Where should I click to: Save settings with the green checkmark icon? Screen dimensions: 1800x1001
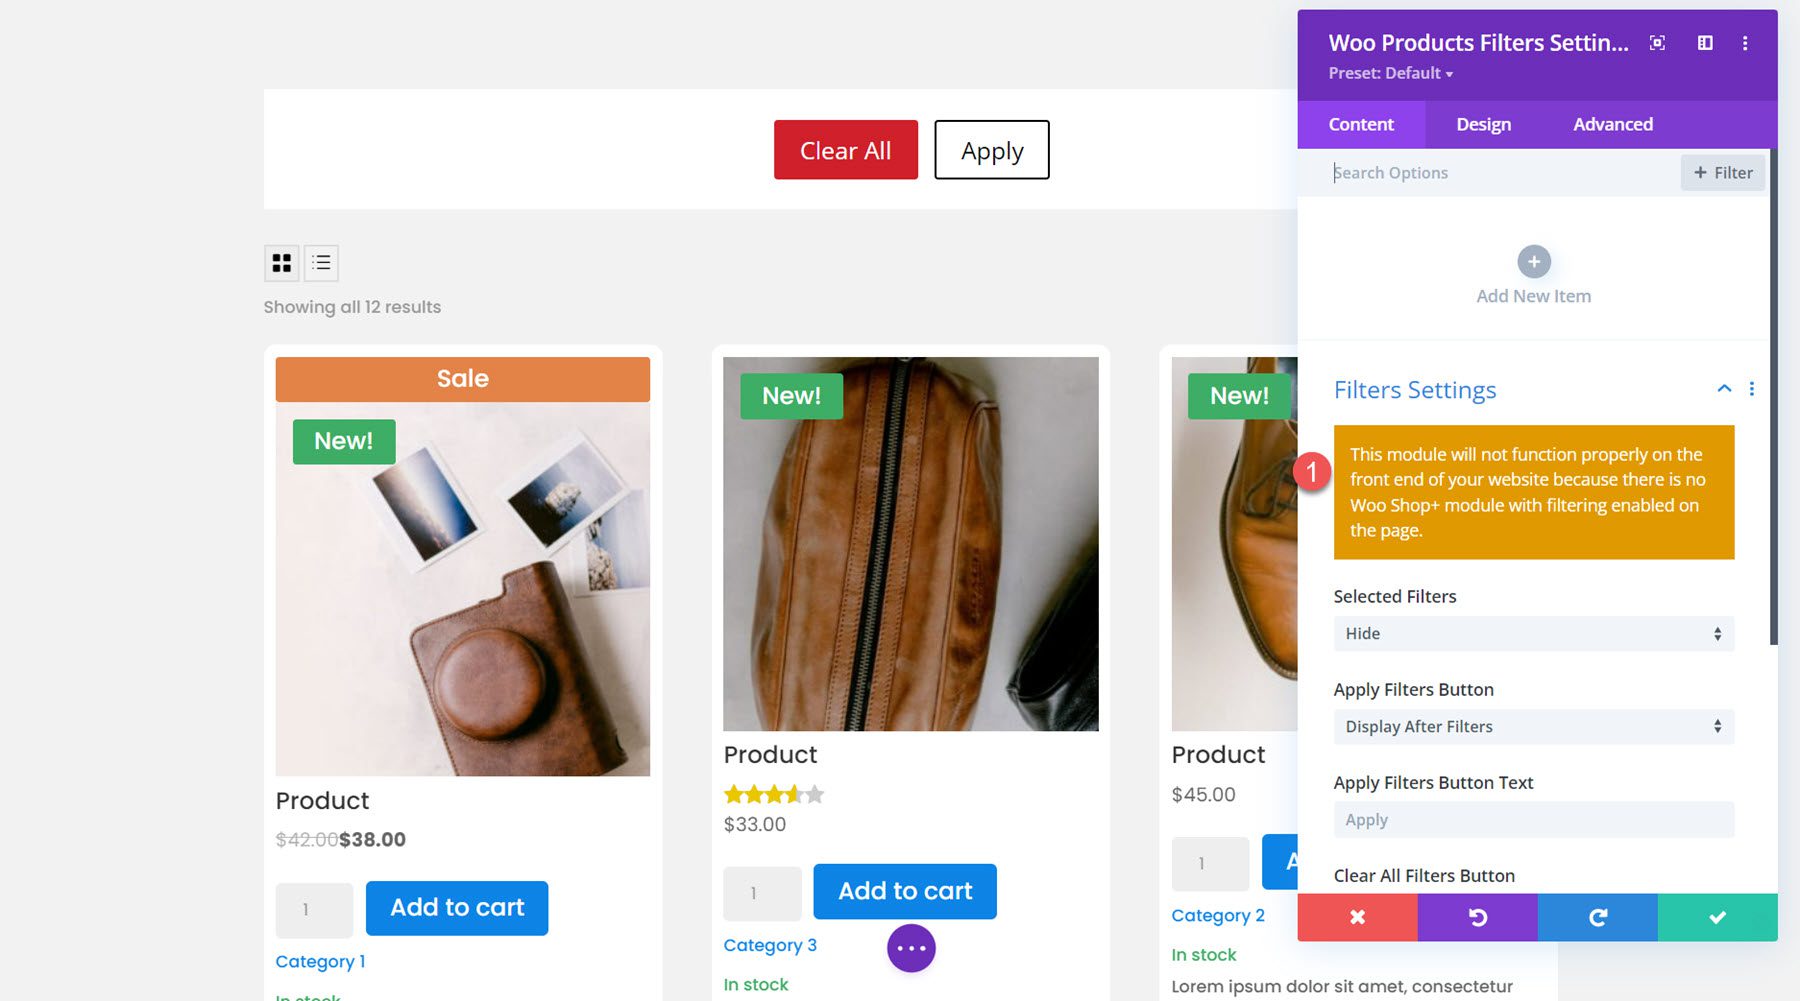coord(1717,917)
